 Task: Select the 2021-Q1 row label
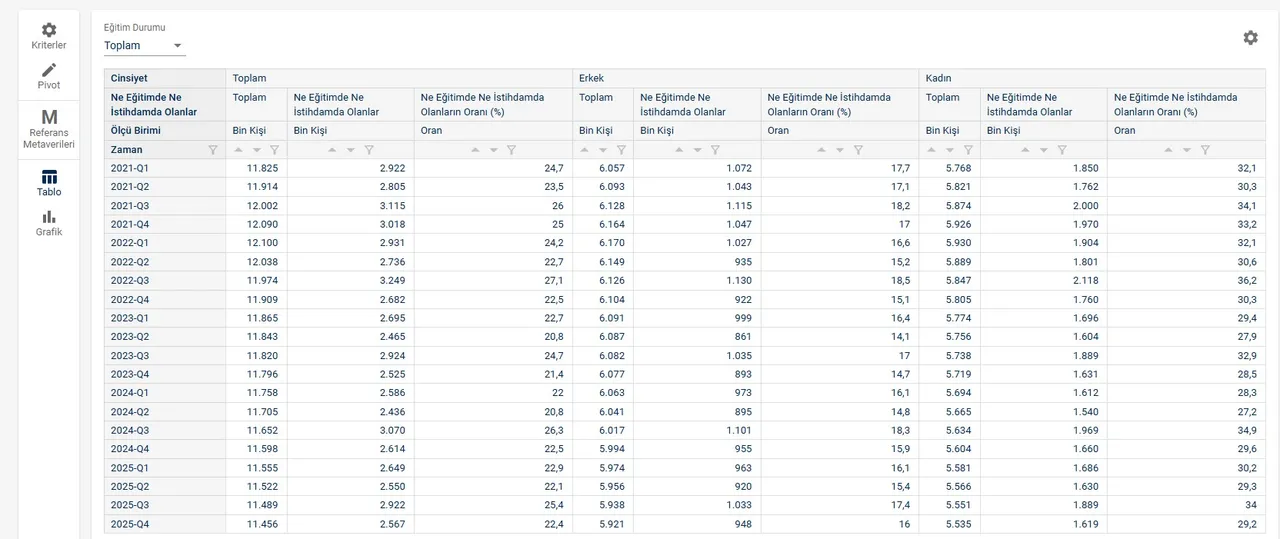(129, 168)
